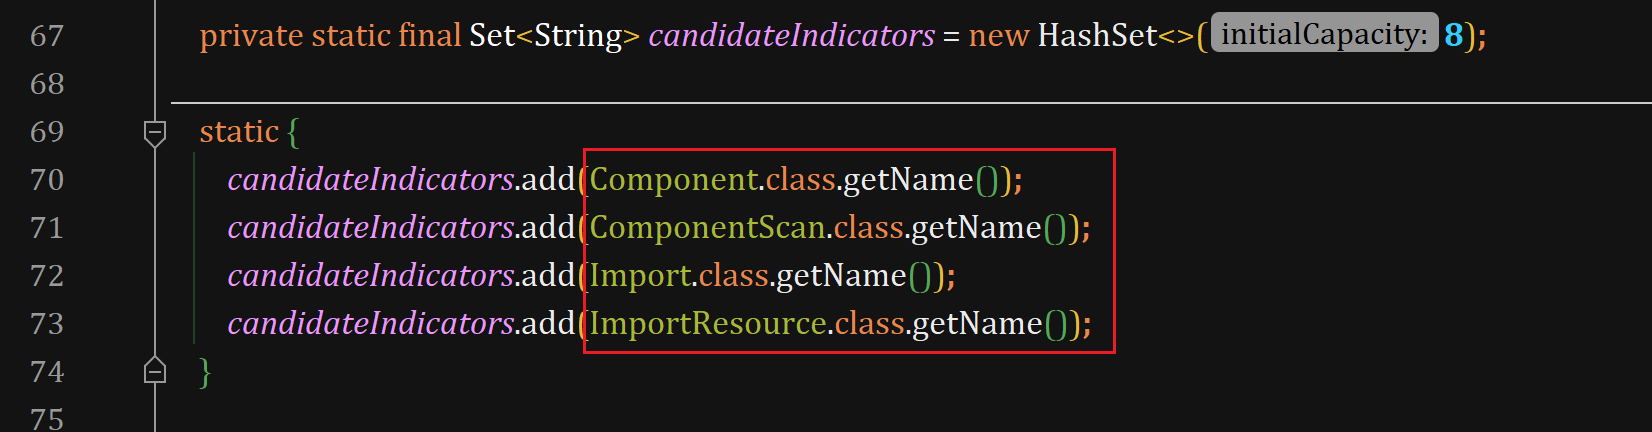The image size is (1652, 432).
Task: Click the ImportResource class reference
Action: tap(709, 324)
